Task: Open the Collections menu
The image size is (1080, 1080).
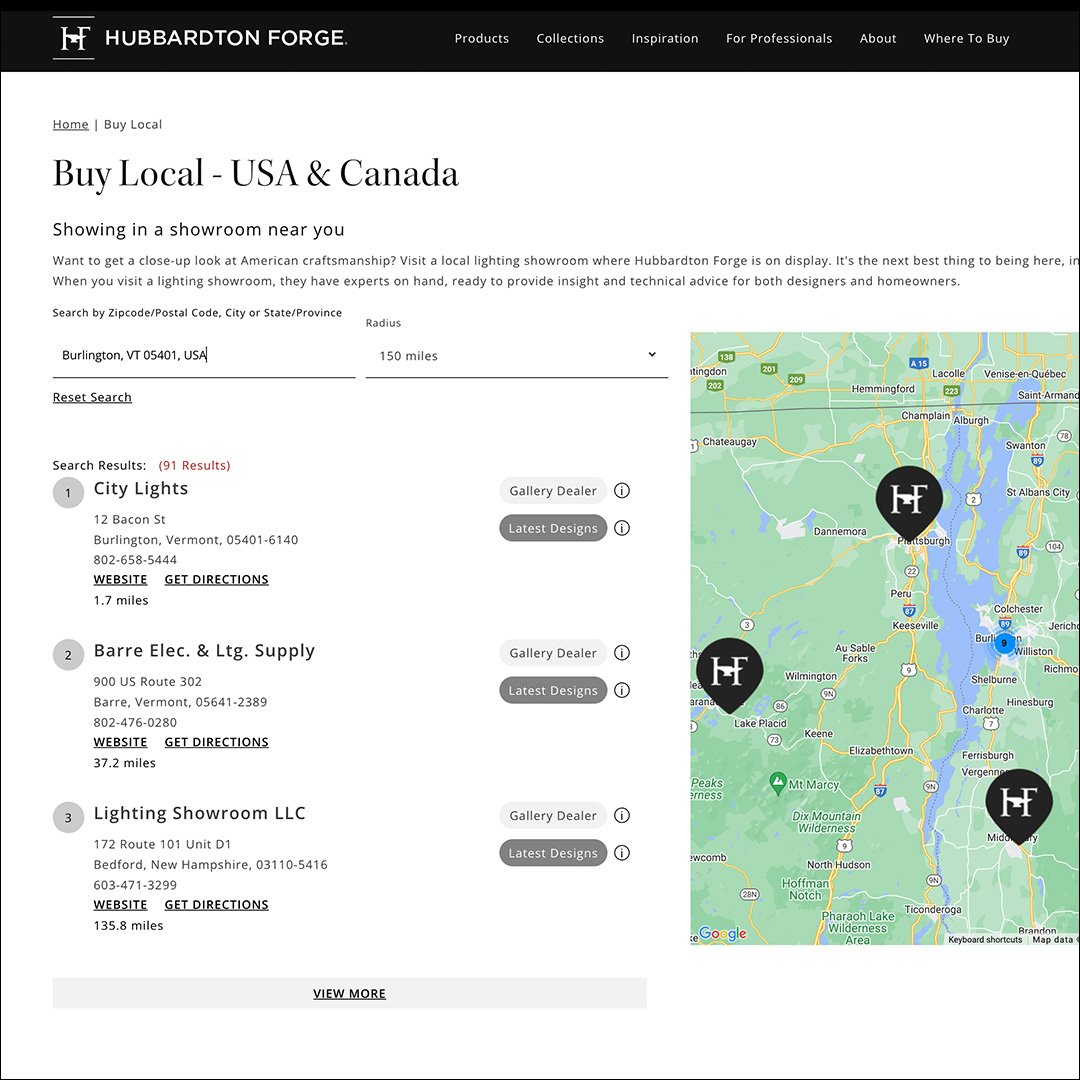Action: coord(570,39)
